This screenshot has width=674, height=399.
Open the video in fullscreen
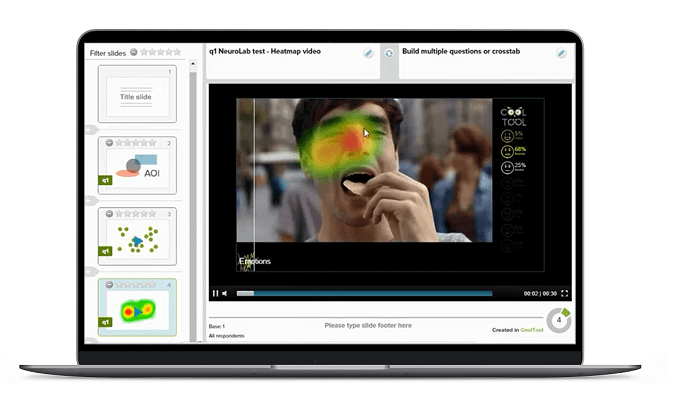564,293
